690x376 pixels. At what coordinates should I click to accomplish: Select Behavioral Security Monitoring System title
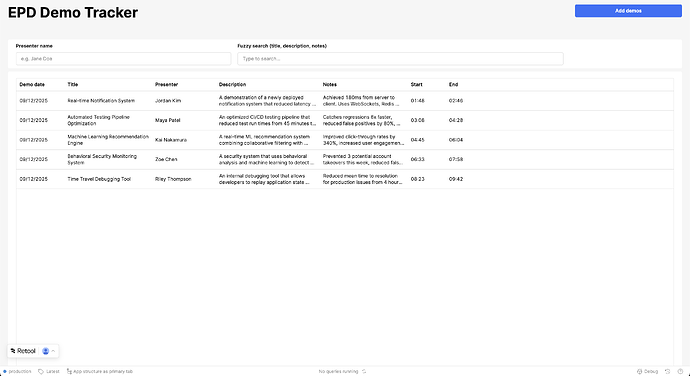pos(102,159)
